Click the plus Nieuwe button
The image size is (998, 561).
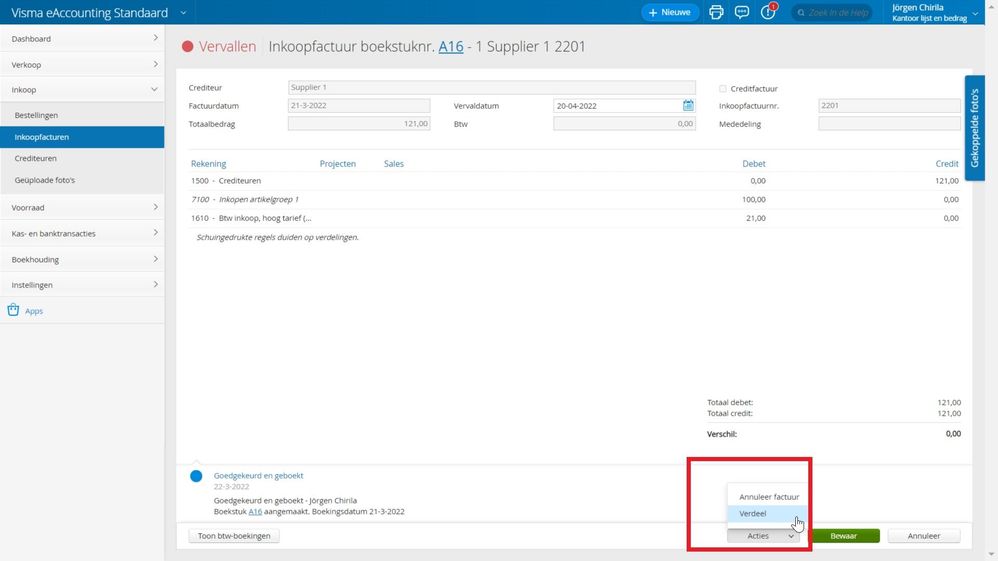coord(669,13)
